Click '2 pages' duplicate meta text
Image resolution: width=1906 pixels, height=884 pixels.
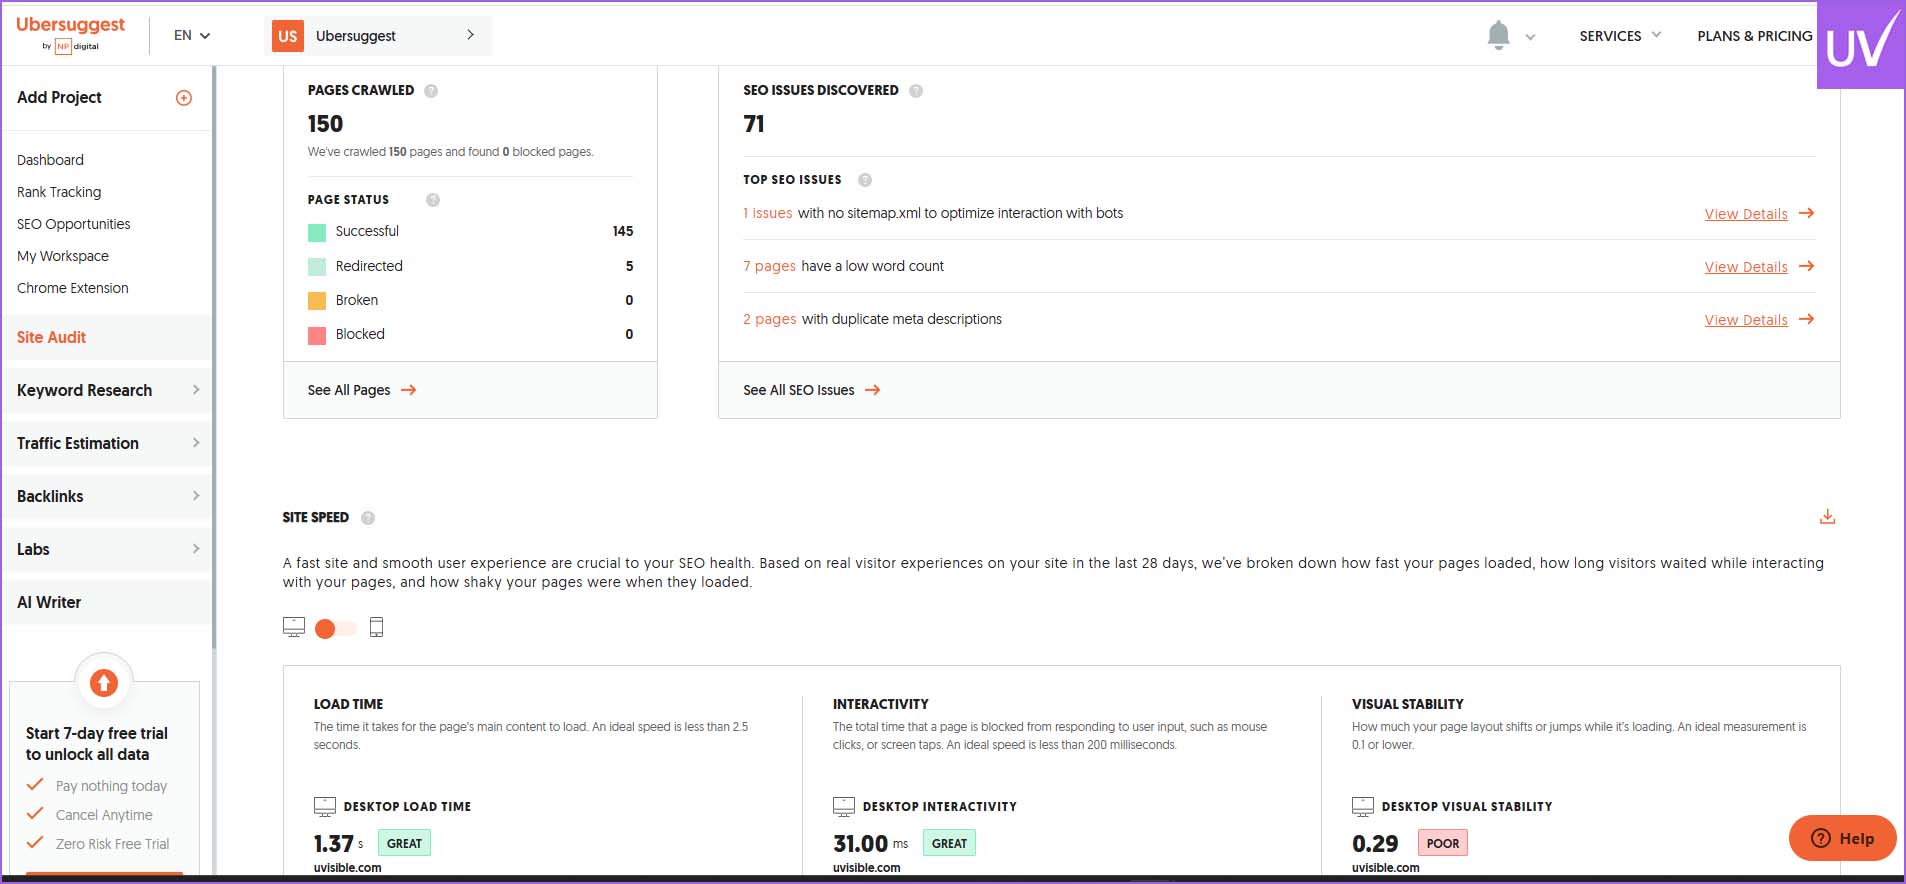tap(769, 319)
